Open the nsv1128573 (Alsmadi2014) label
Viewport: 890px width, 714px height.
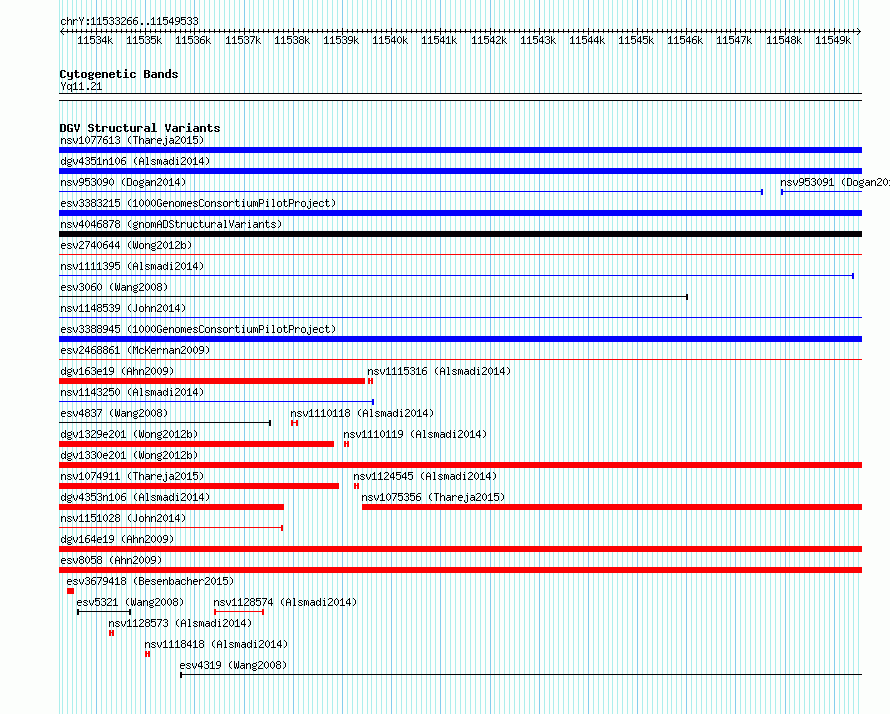coord(180,623)
